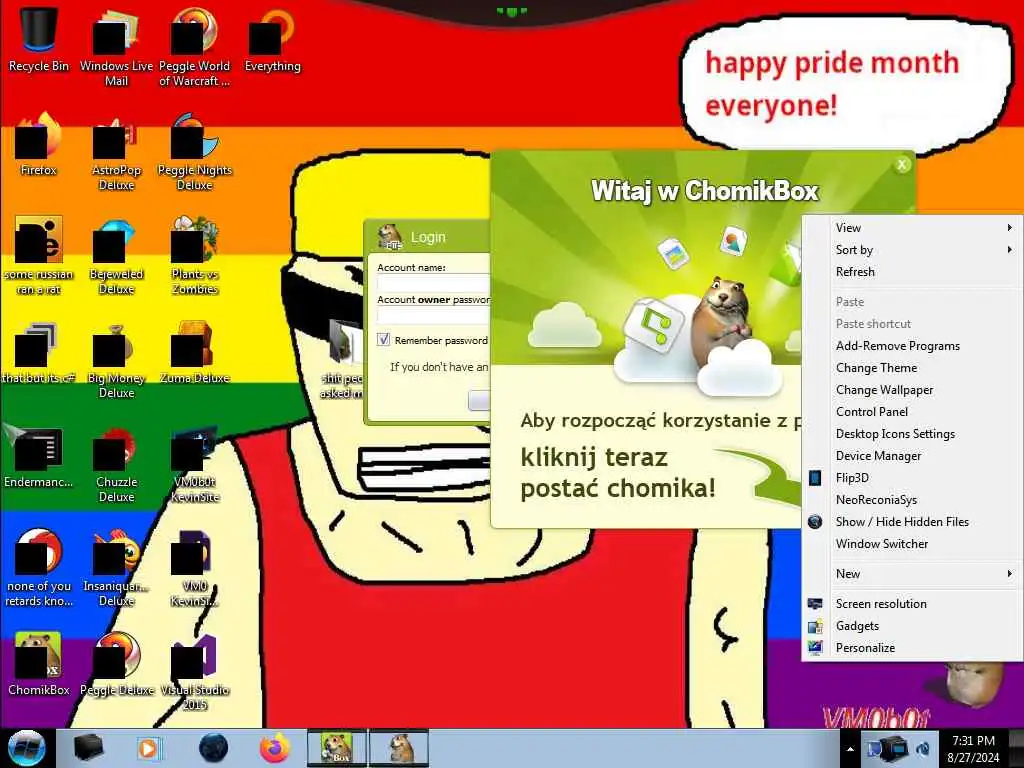
Task: Show hidden tray icons arrow
Action: click(x=850, y=749)
